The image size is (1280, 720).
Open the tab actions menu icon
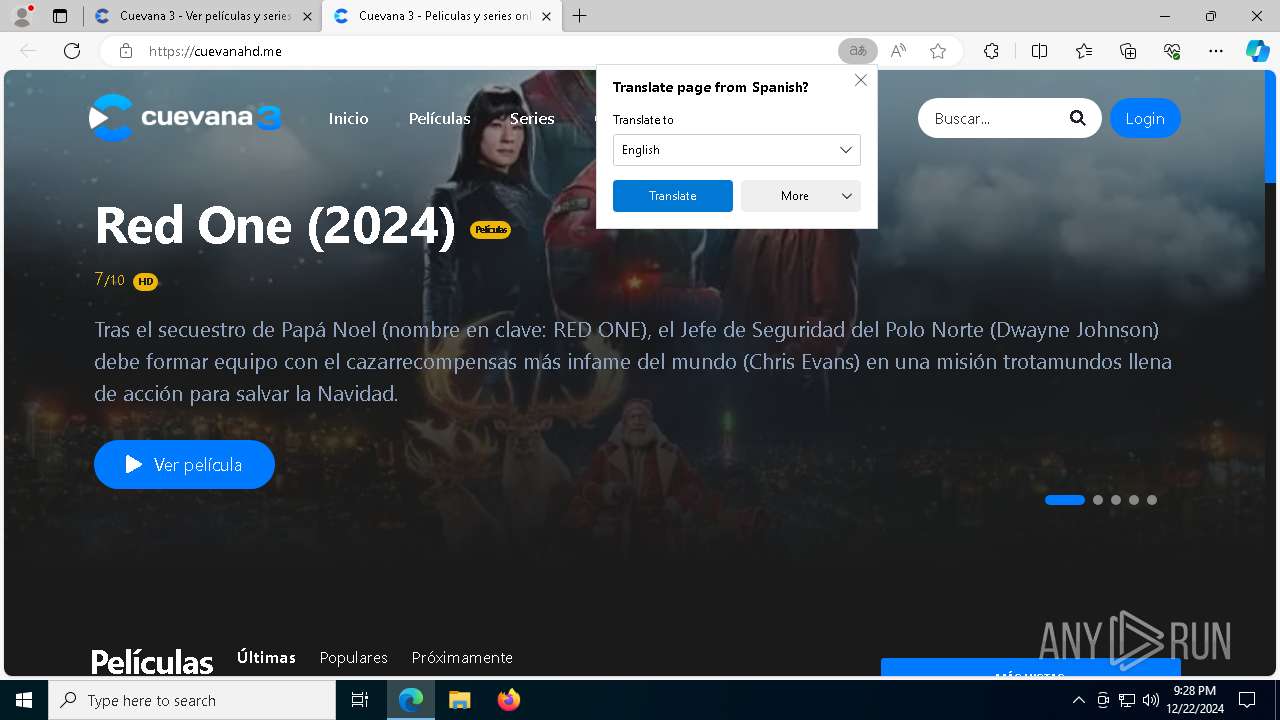coord(60,16)
